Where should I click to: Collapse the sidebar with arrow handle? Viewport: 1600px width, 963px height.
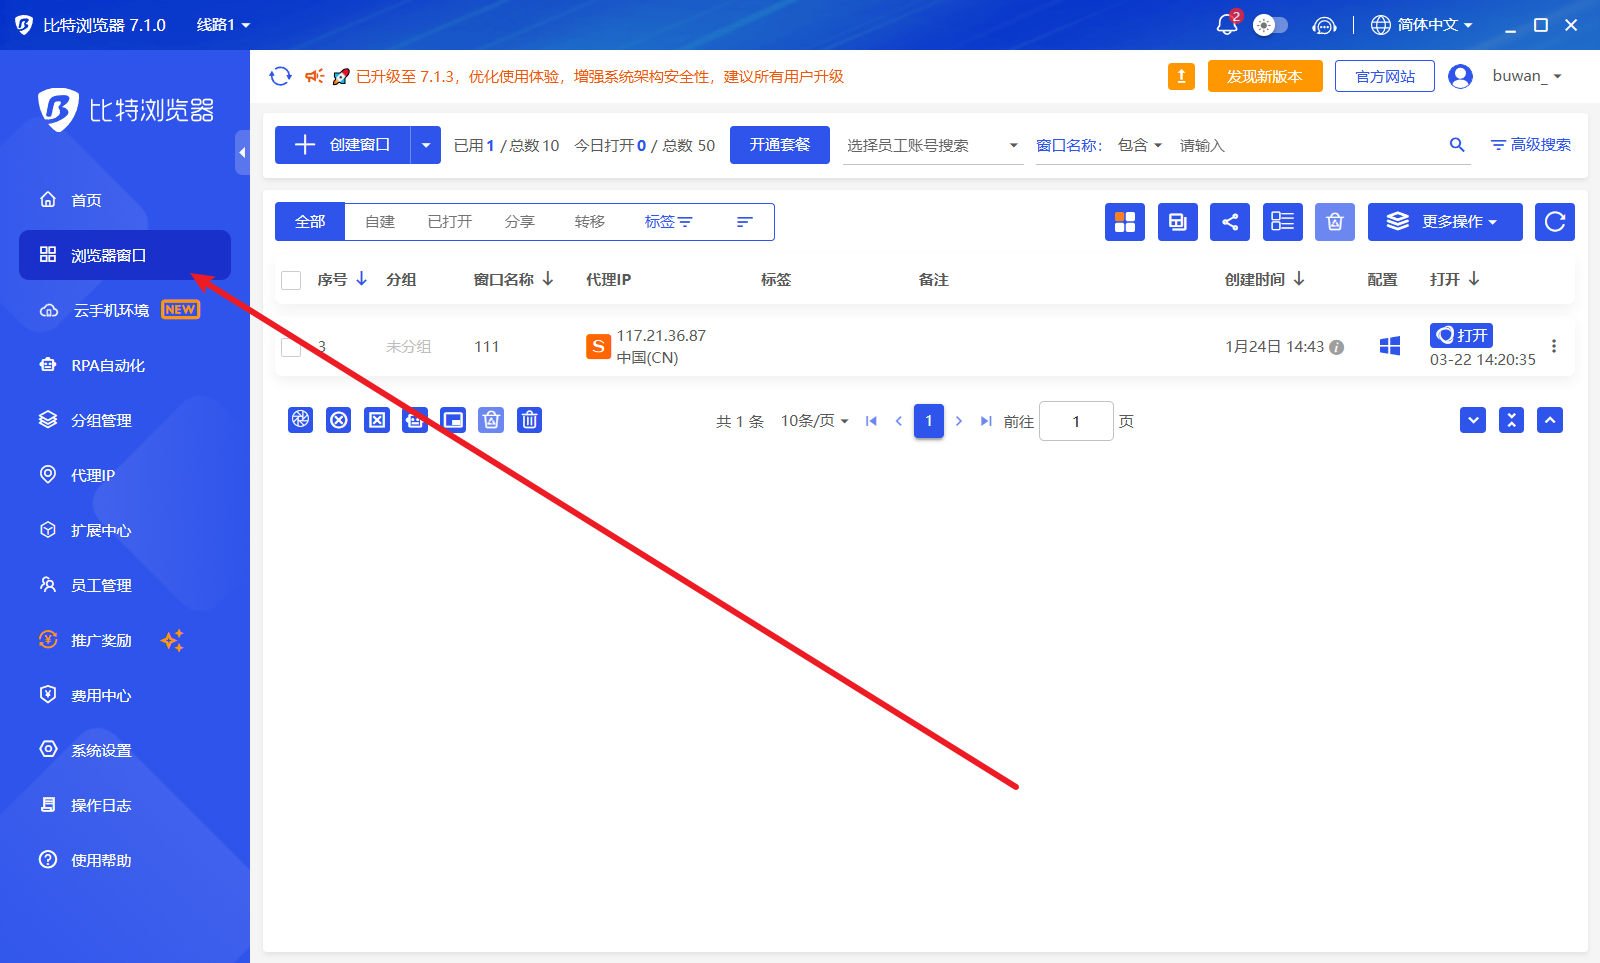242,152
